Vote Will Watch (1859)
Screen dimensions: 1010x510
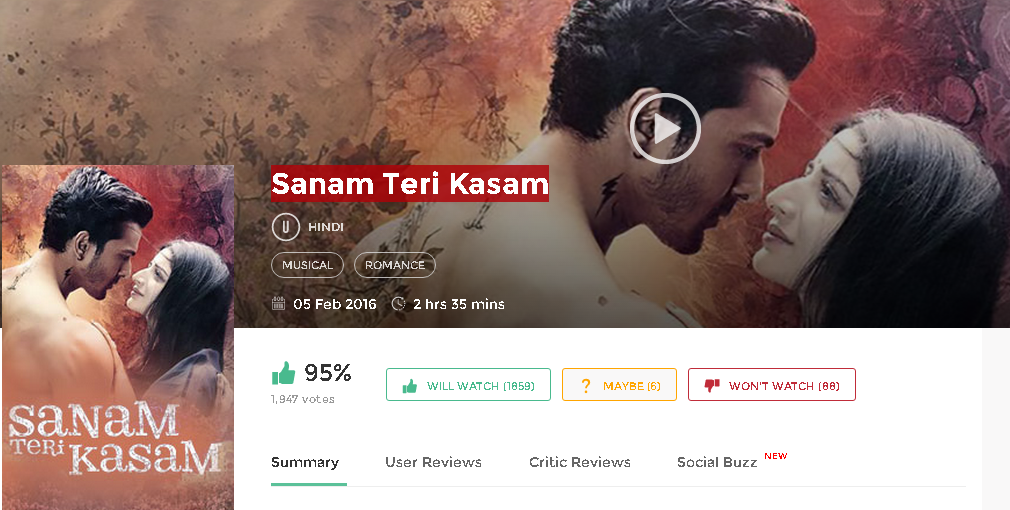click(x=468, y=384)
